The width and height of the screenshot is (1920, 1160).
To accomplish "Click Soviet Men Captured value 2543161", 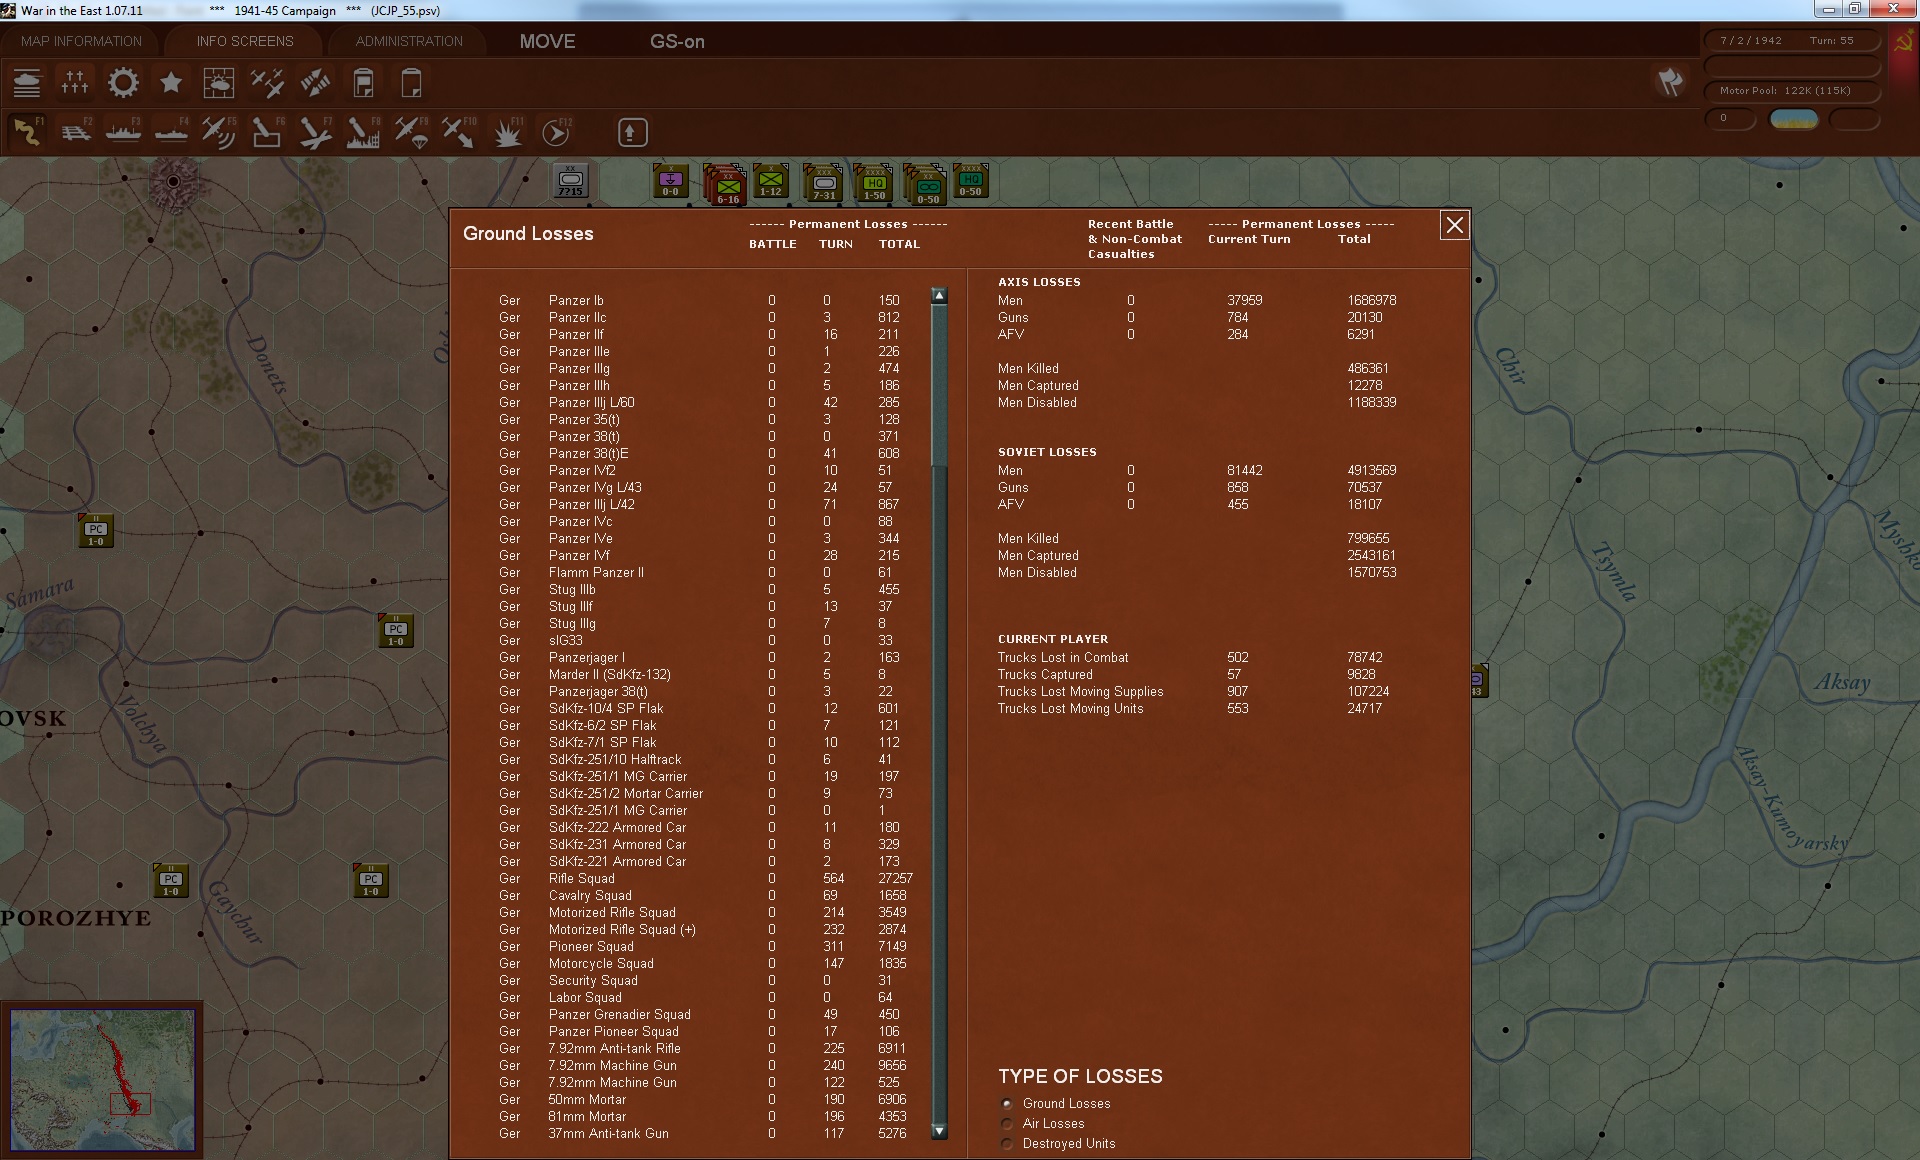I will 1371,556.
